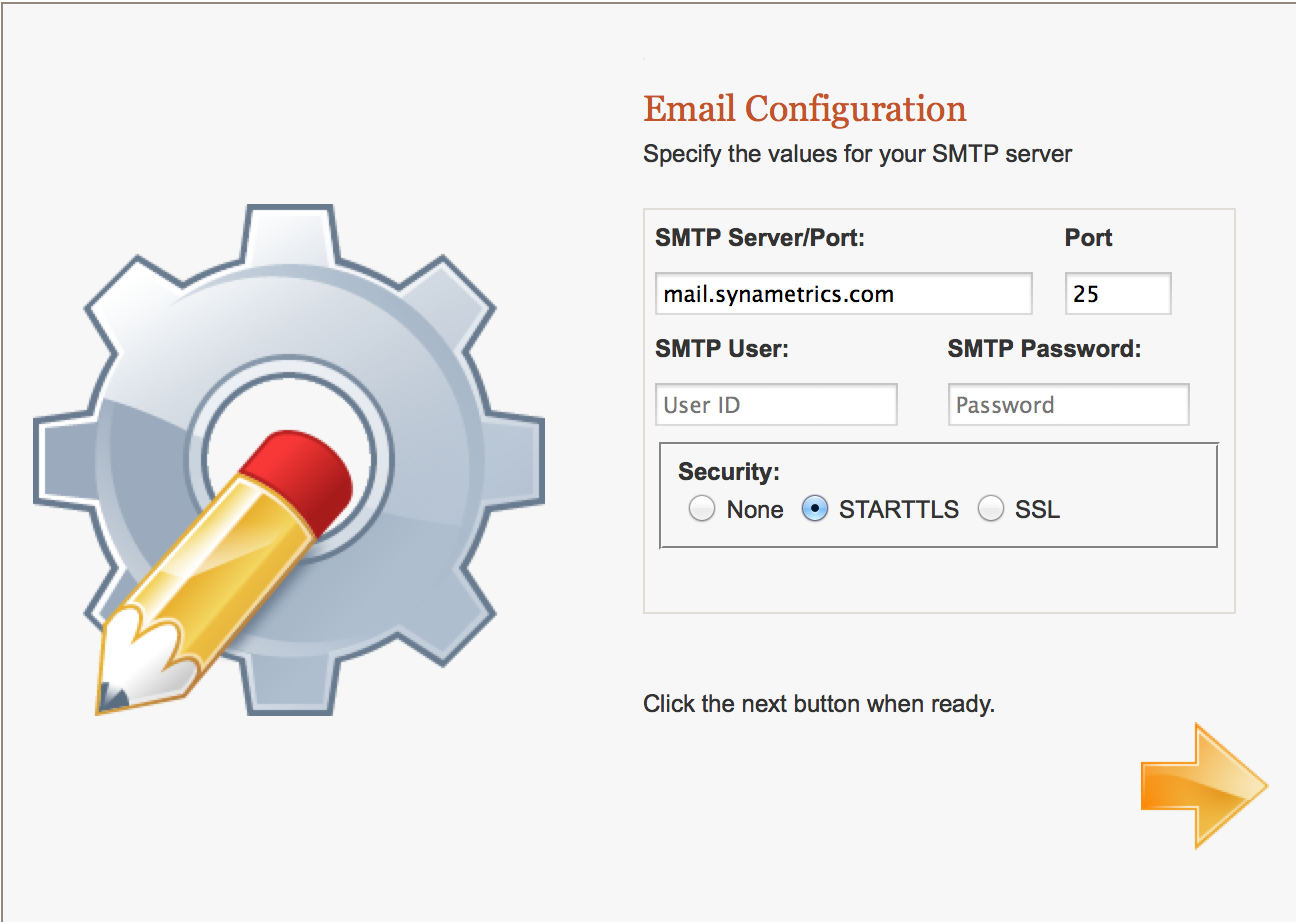Click the Port field showing 25
Screen dimensions: 1296x922
coord(1118,294)
